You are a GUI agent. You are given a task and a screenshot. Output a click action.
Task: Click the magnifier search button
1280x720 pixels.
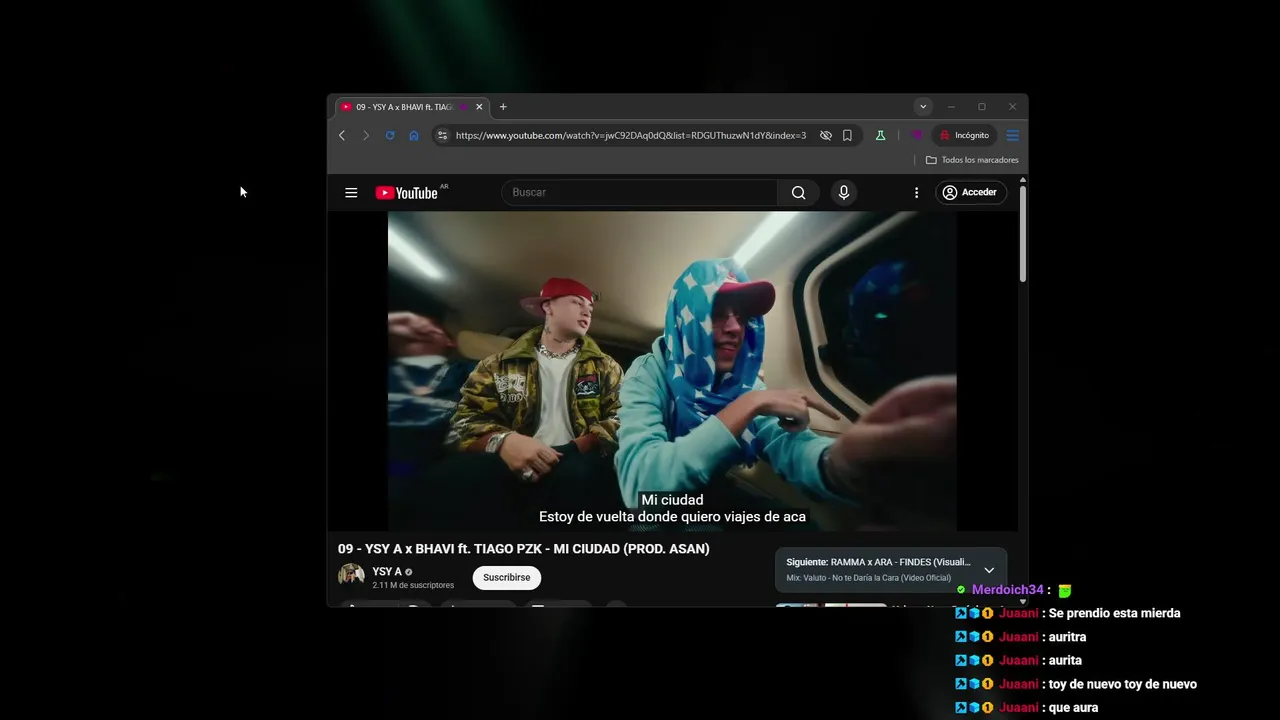click(x=798, y=192)
